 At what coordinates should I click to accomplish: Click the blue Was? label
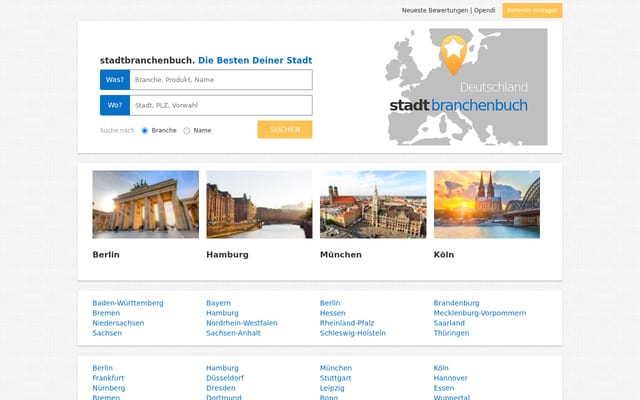[x=115, y=80]
